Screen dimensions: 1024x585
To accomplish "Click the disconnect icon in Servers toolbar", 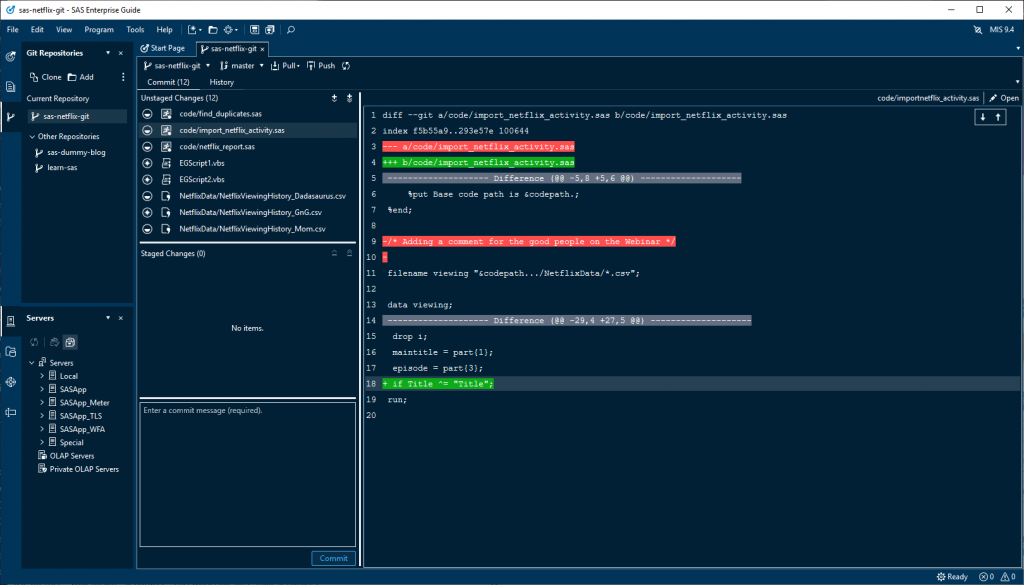I will point(54,342).
